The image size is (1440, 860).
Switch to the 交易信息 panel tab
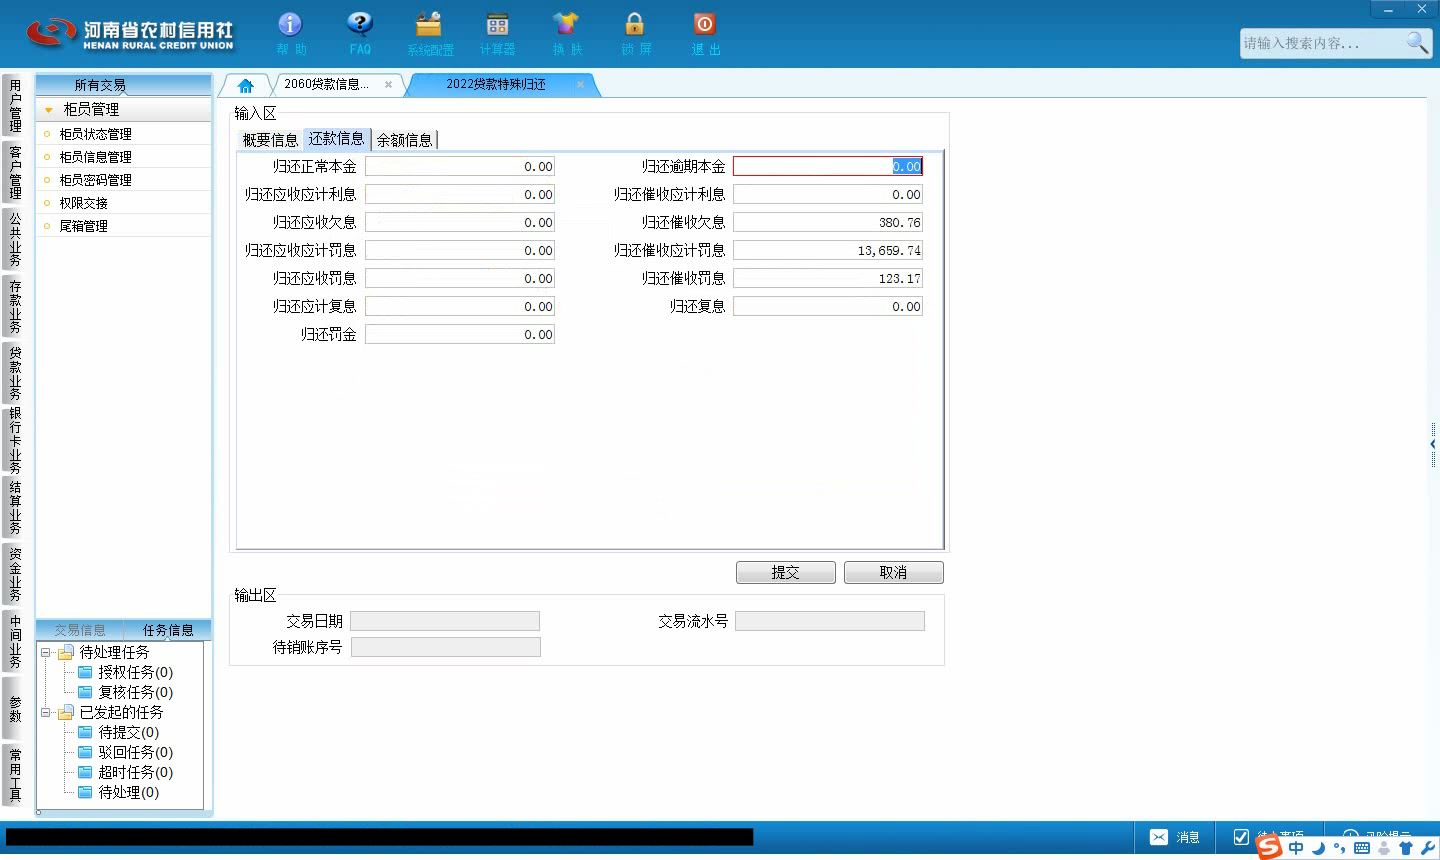click(80, 630)
